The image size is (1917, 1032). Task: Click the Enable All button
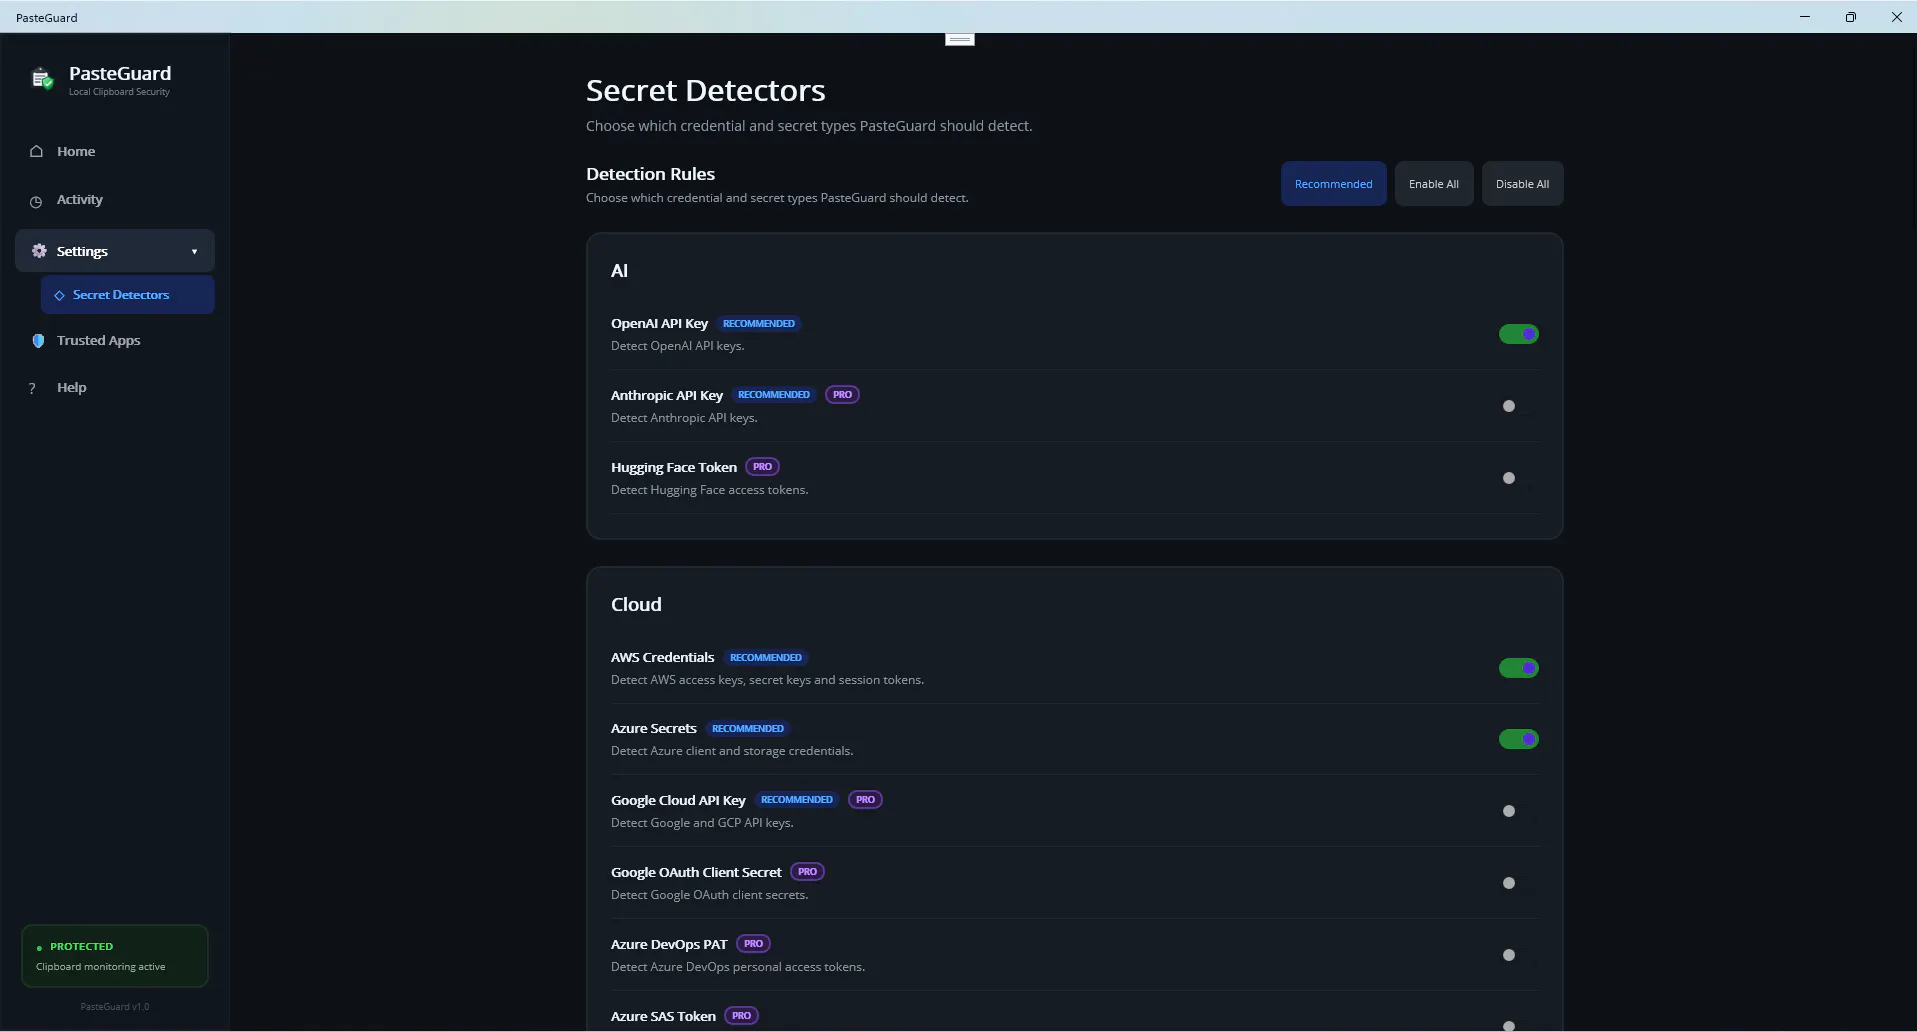point(1433,184)
